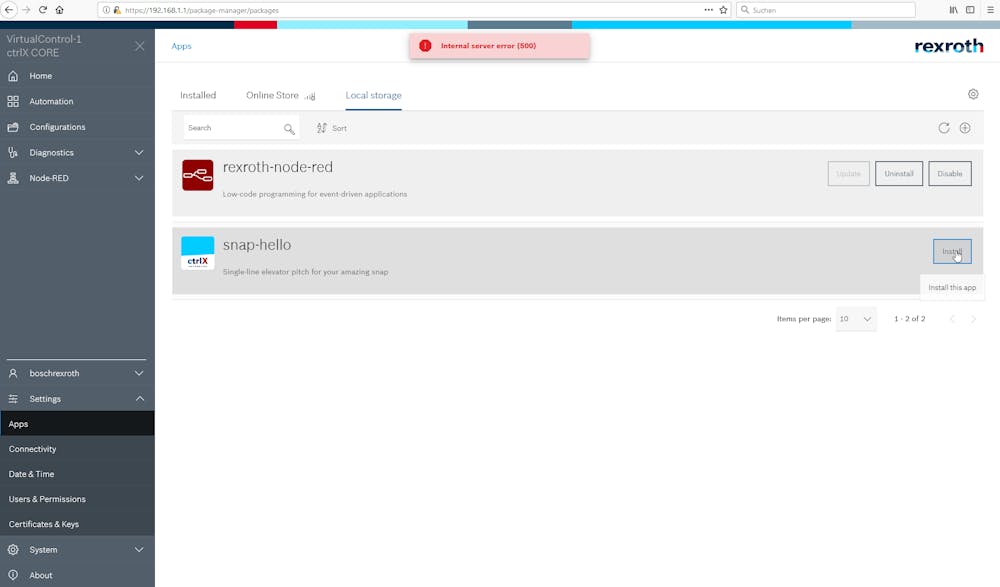This screenshot has height=587, width=1000.
Task: Switch to the Installed tab
Action: [198, 95]
